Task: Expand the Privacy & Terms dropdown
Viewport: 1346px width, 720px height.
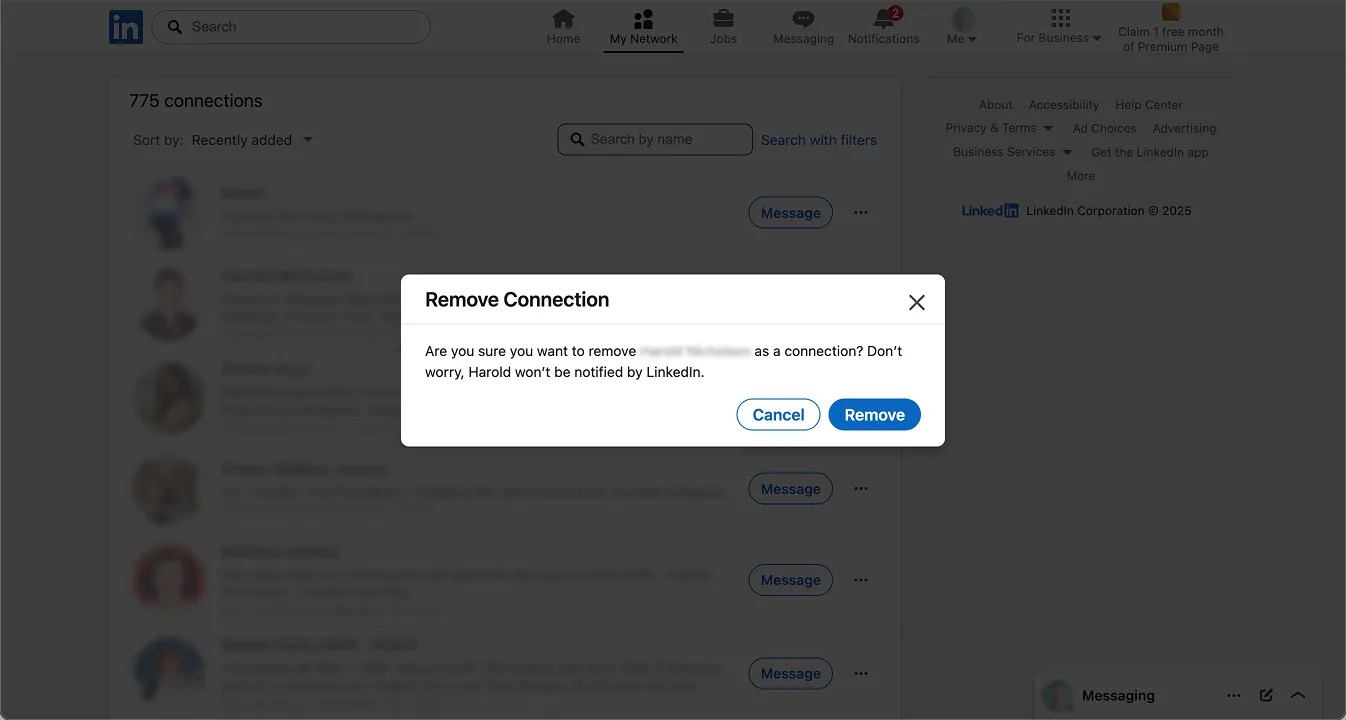Action: pos(999,128)
